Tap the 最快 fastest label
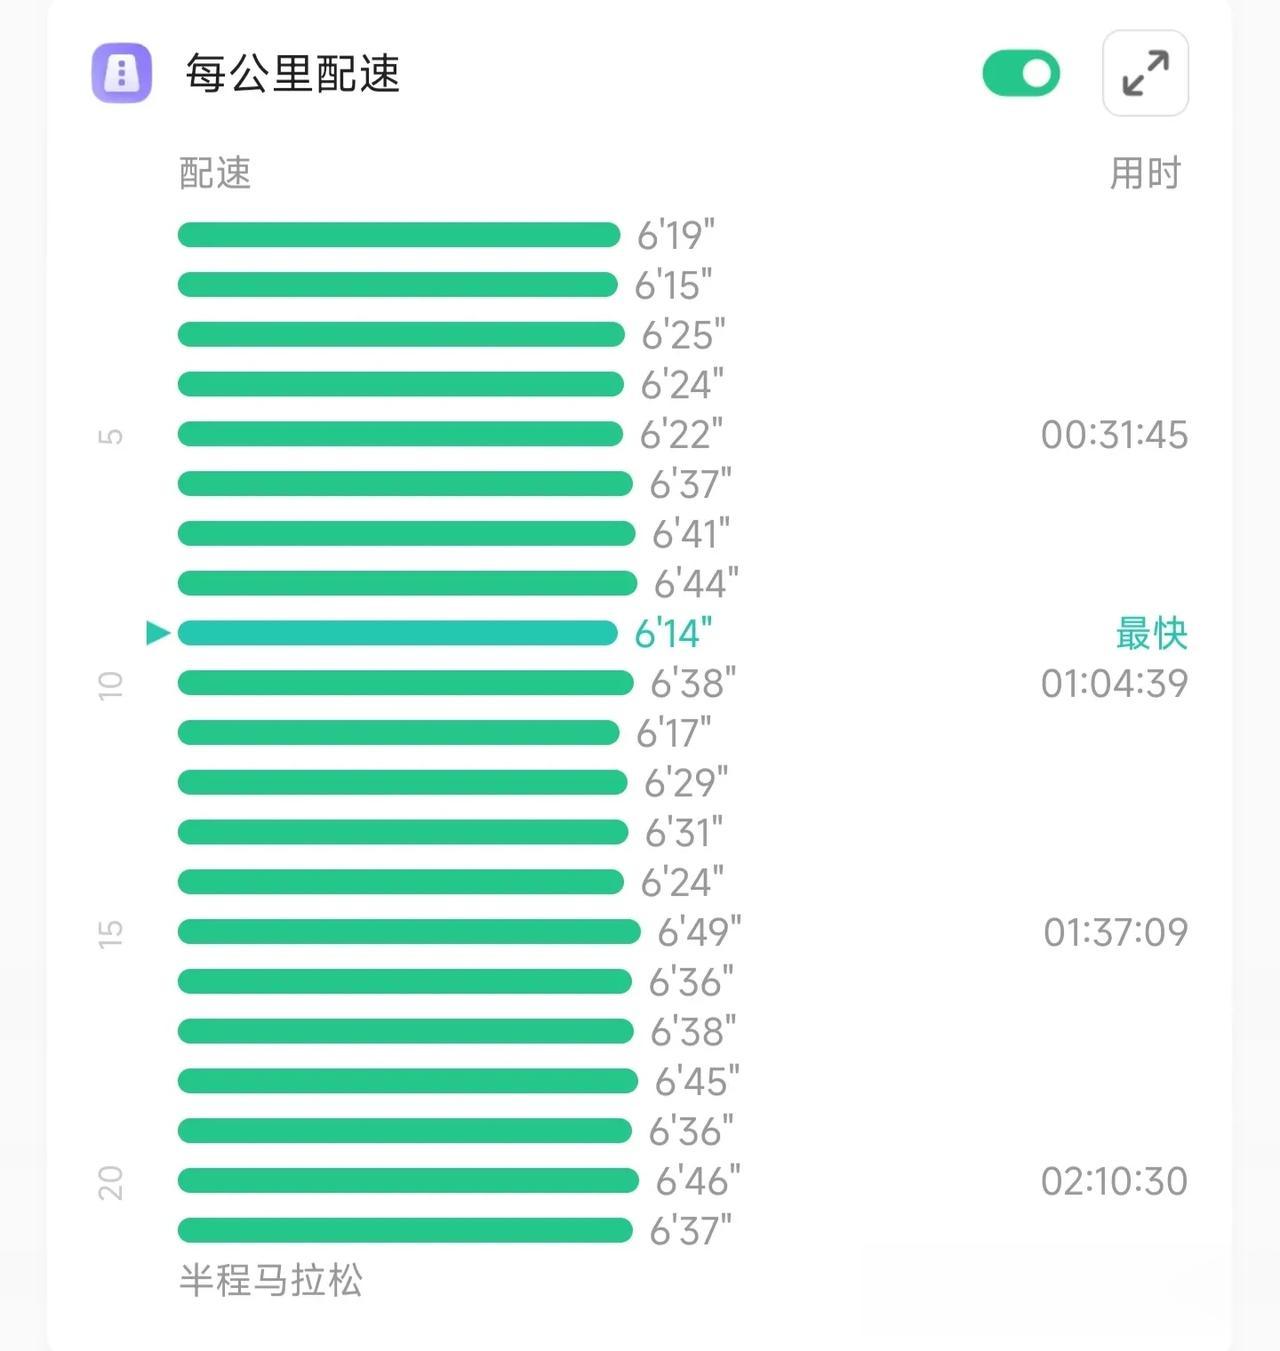This screenshot has height=1351, width=1280. pos(1152,633)
